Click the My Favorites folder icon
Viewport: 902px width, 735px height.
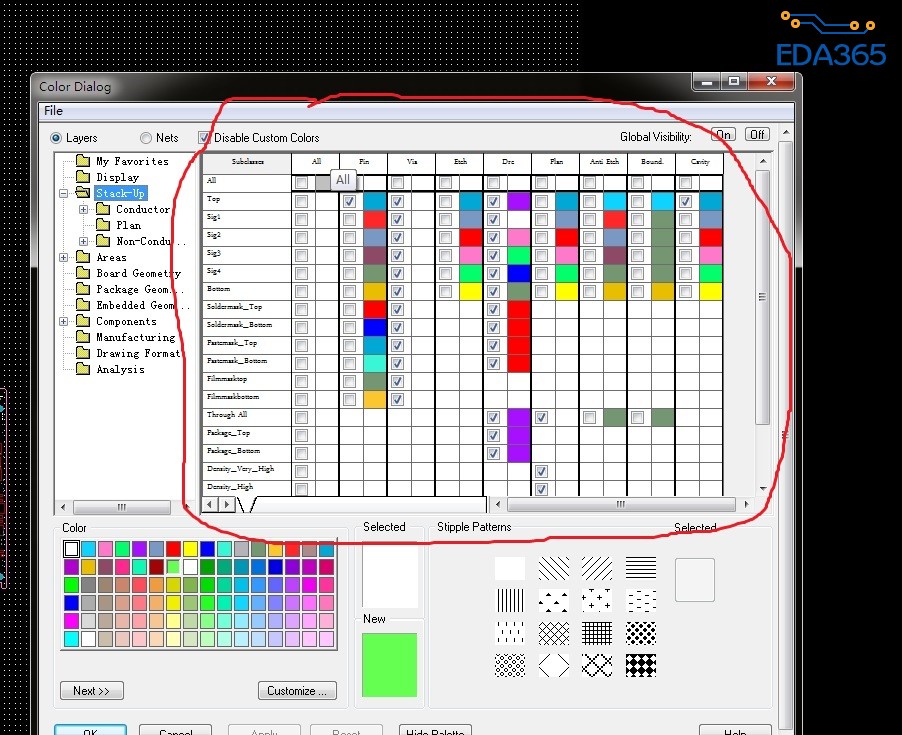point(83,160)
